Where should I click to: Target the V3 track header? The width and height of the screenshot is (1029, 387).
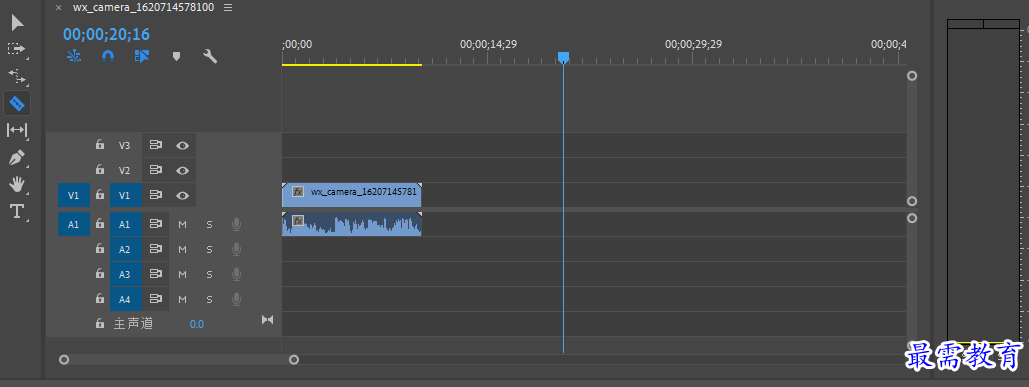tap(125, 145)
